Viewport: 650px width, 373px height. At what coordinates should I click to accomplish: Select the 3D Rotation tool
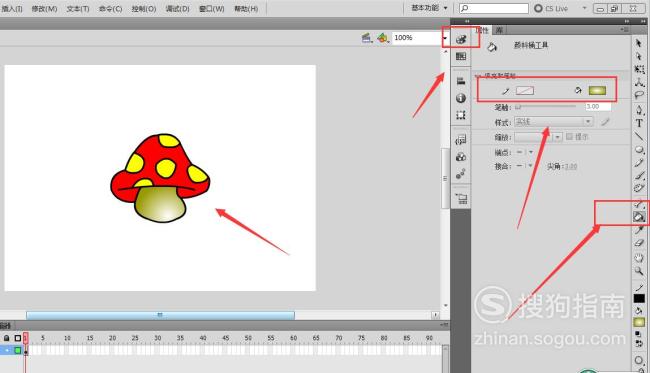coord(639,82)
